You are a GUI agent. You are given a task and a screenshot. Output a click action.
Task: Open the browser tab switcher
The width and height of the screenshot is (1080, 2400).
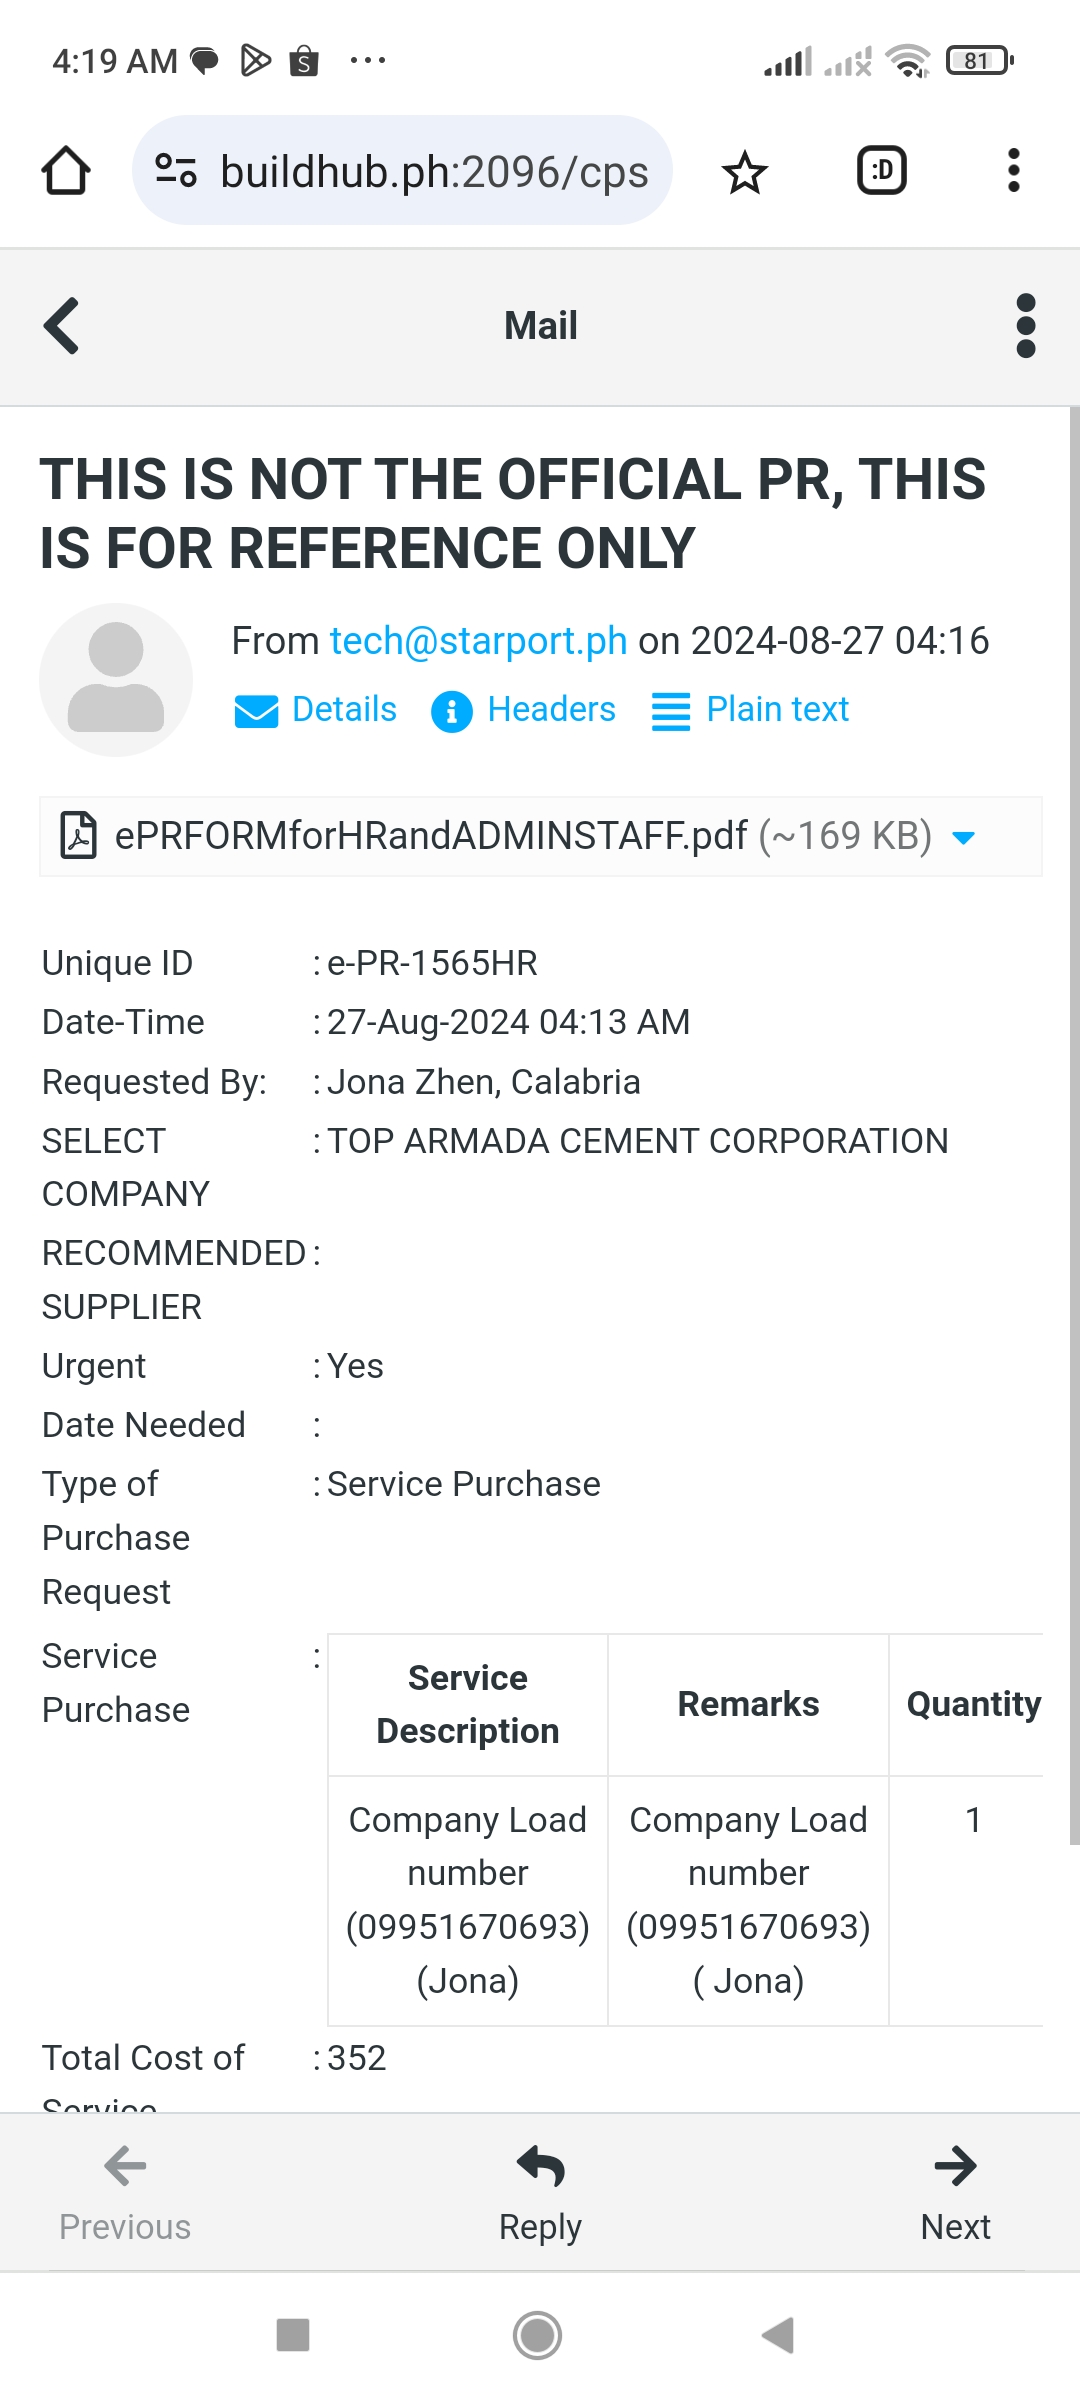coord(881,171)
